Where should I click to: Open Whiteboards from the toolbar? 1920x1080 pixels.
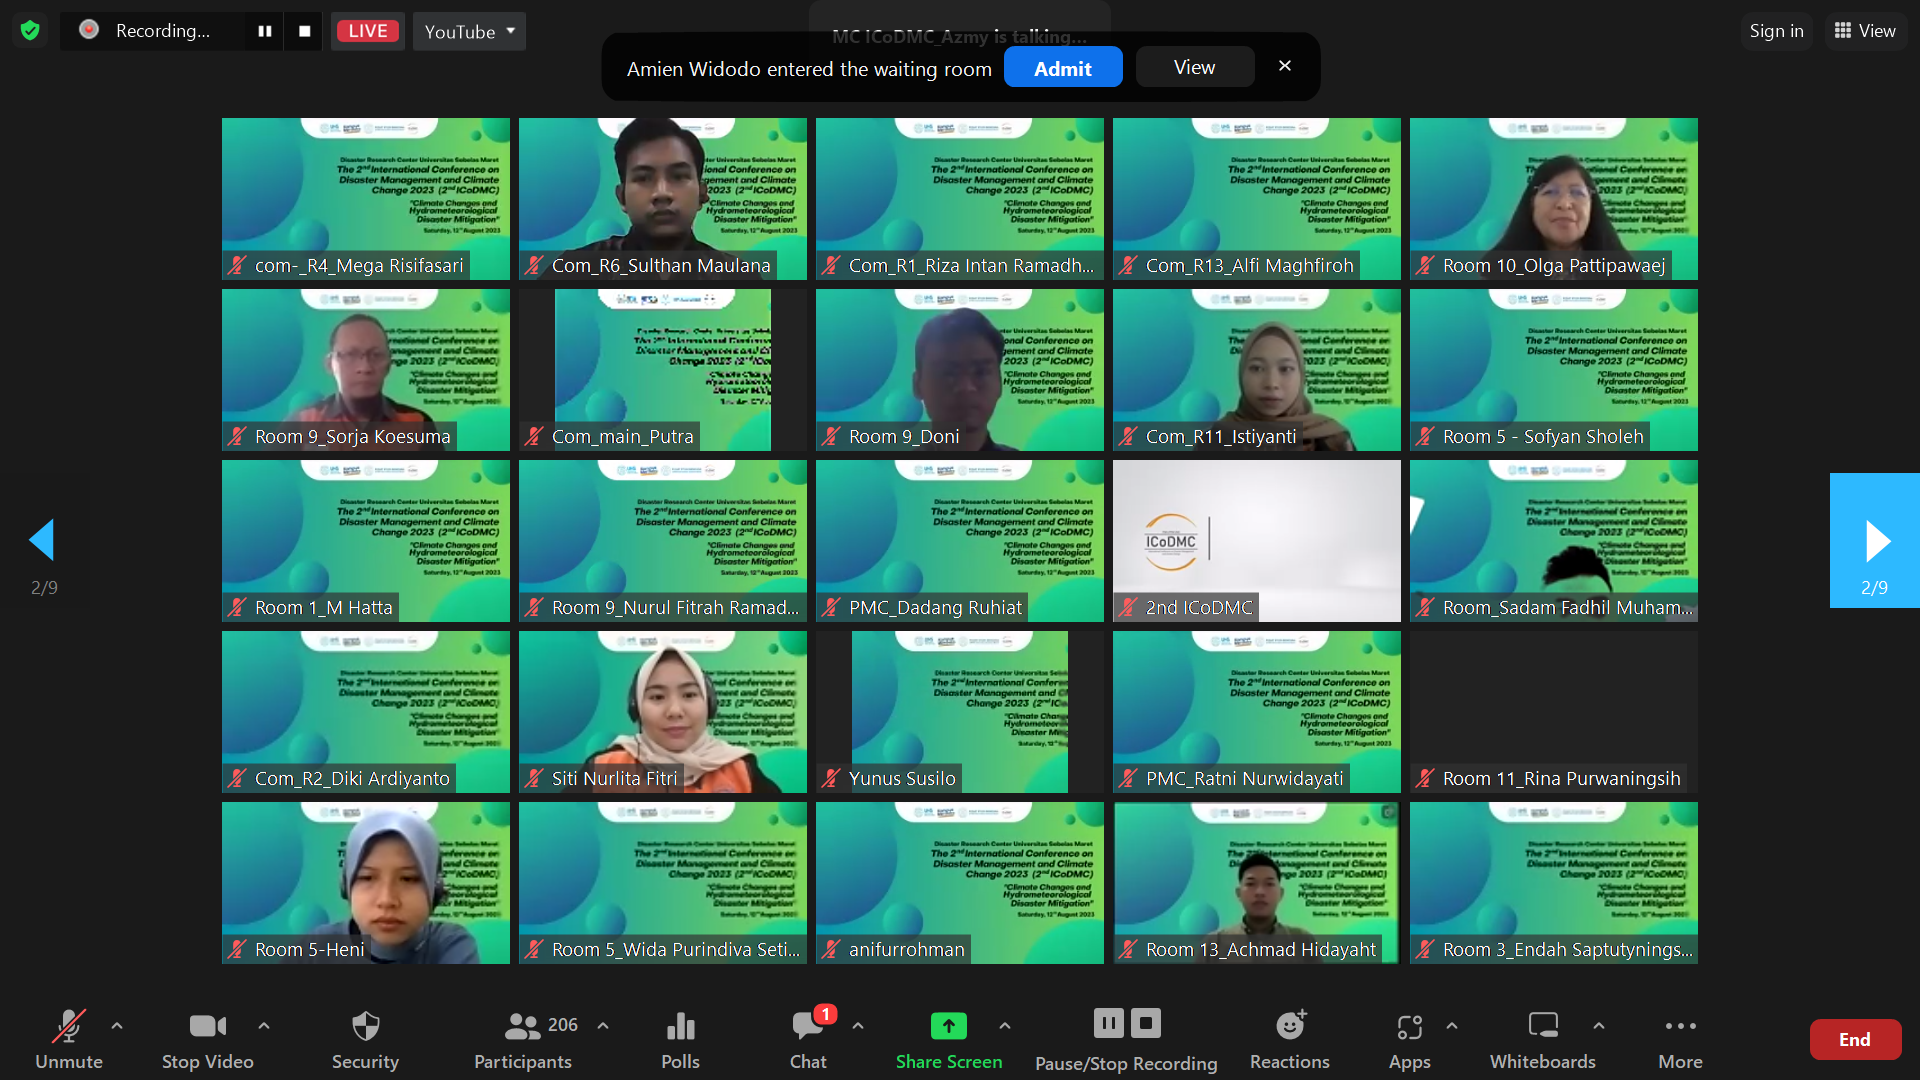[x=1542, y=1040]
